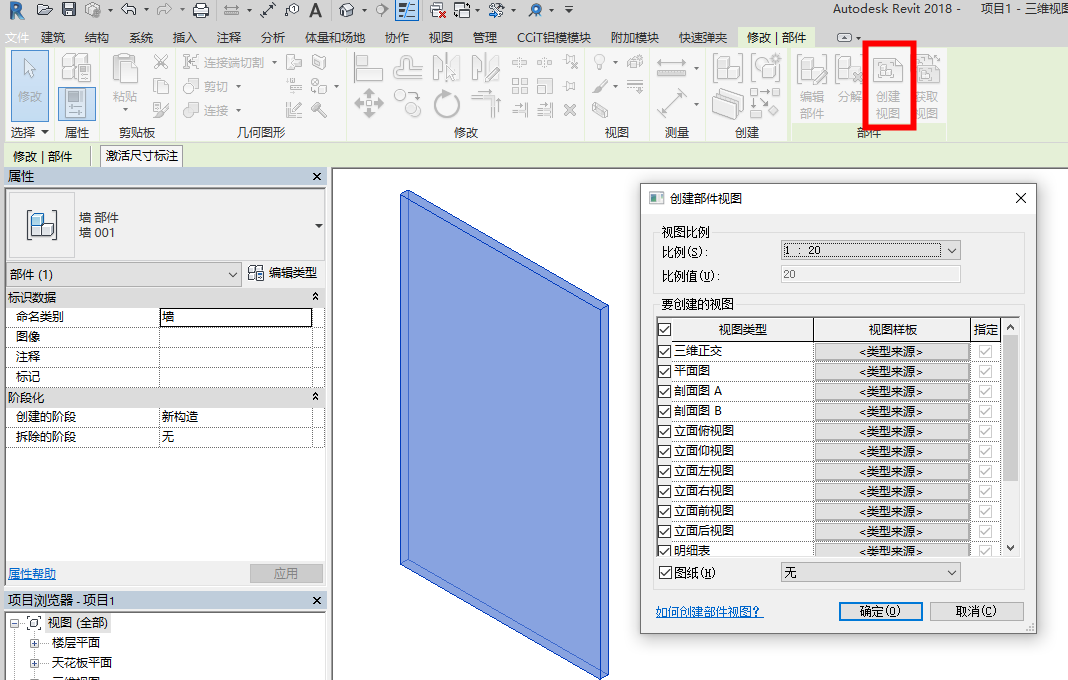
Task: Click the 激活尺寸标注 button
Action: pos(142,156)
